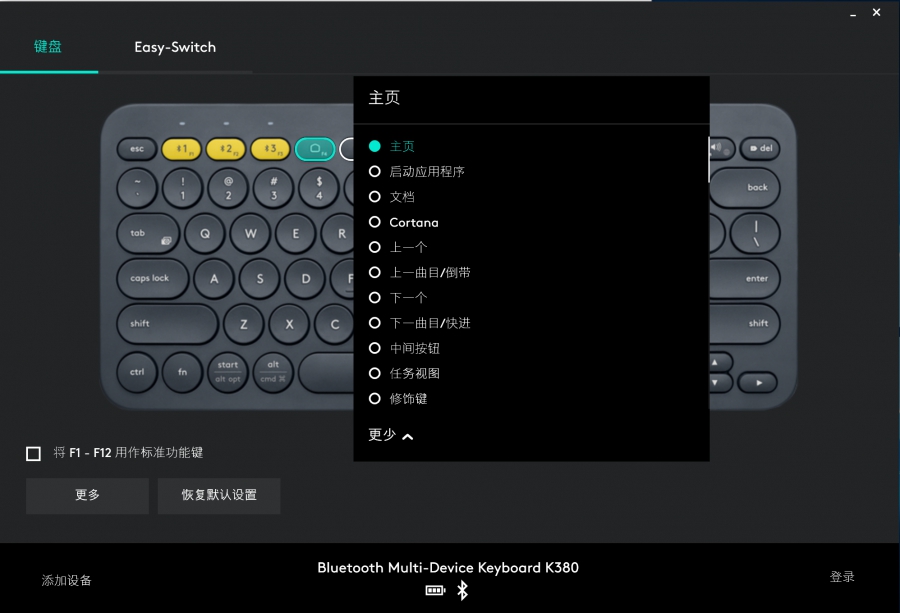Click the 恢复默认设置 button
900x613 pixels.
point(219,495)
